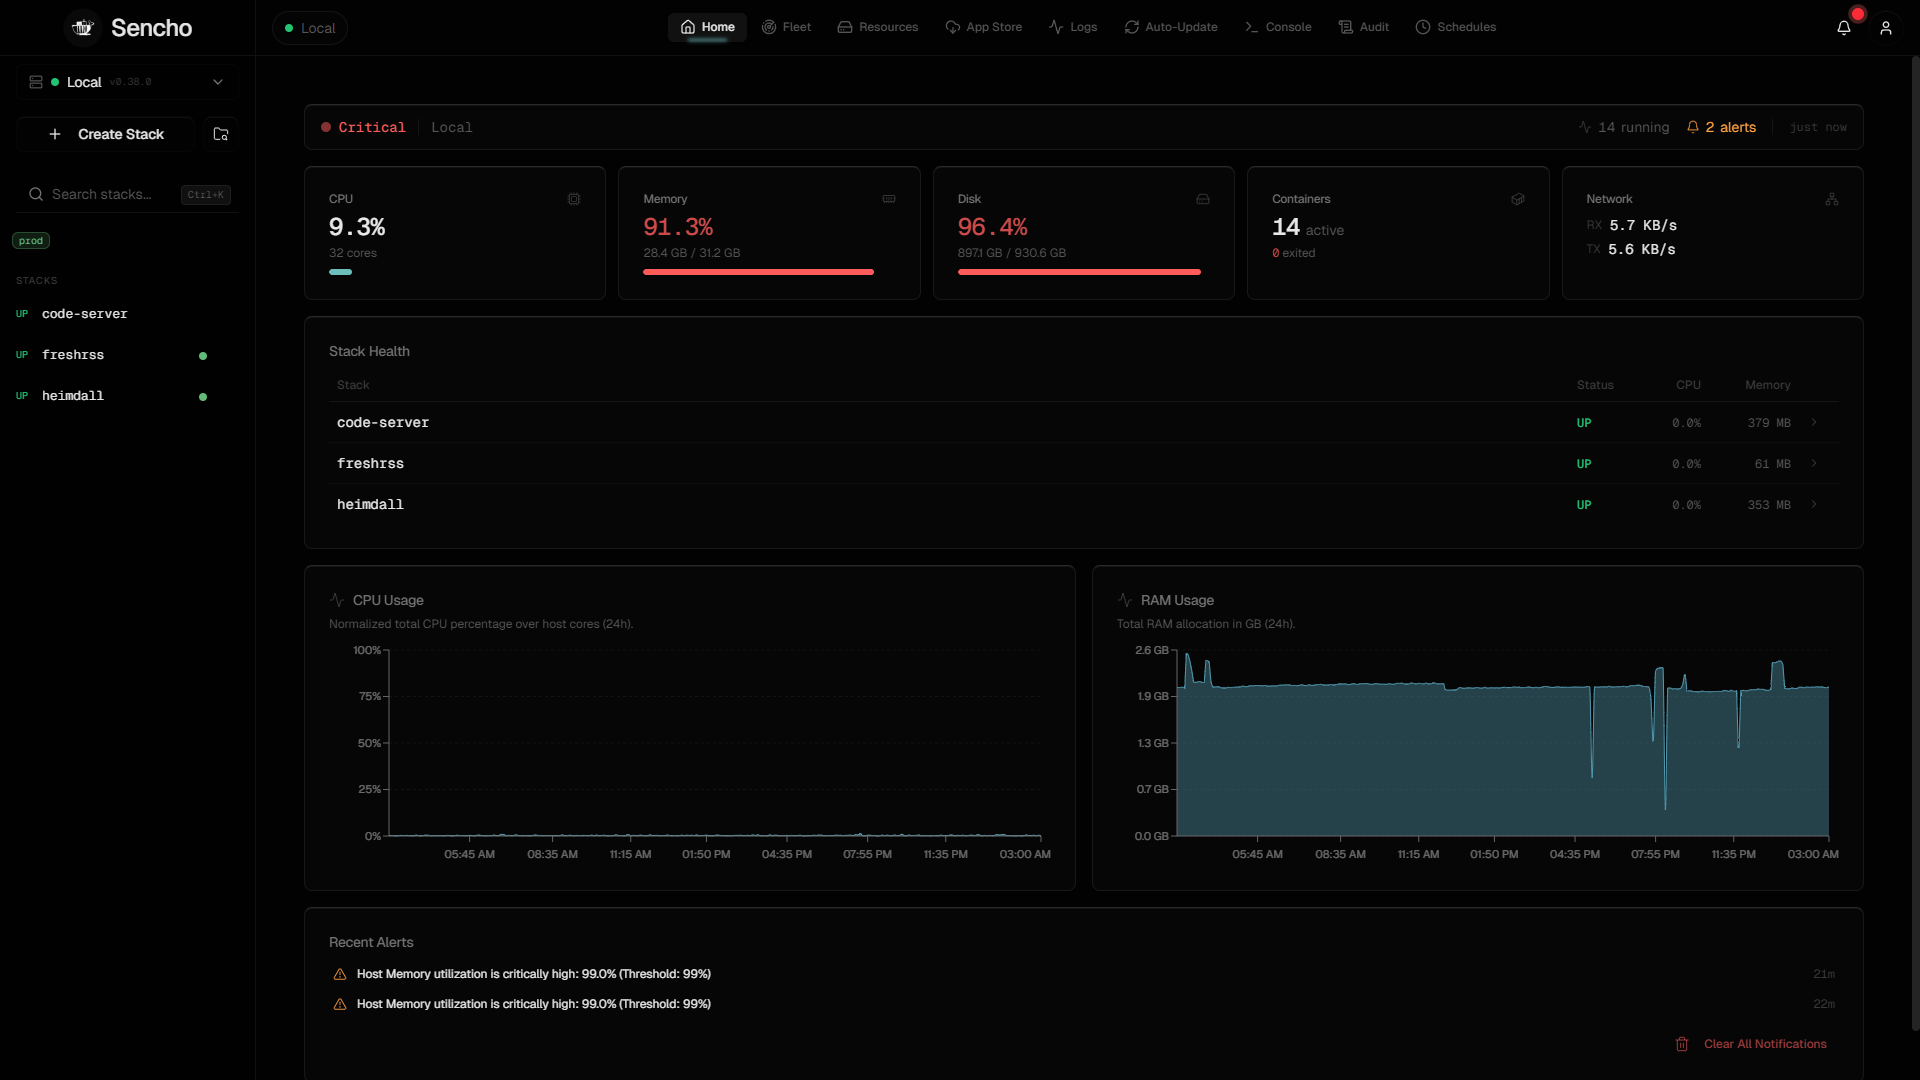This screenshot has width=1920, height=1080.
Task: Click heimdall green status dot in sidebar
Action: pos(203,397)
